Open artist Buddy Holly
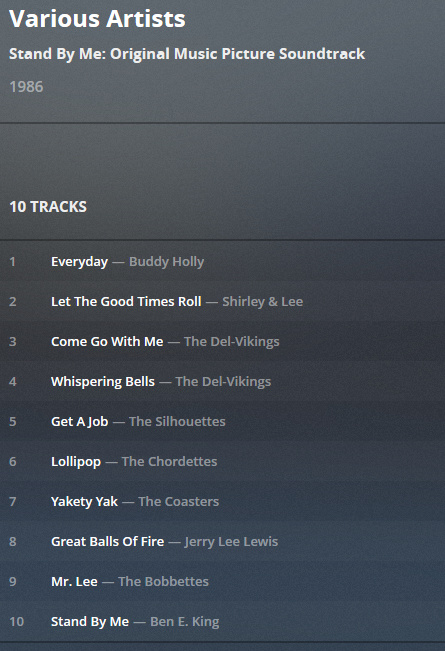Image resolution: width=445 pixels, height=651 pixels. coord(166,262)
